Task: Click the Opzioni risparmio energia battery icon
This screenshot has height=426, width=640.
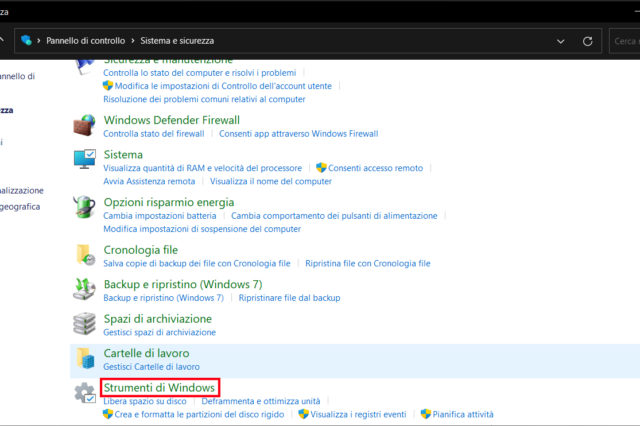Action: [85, 207]
